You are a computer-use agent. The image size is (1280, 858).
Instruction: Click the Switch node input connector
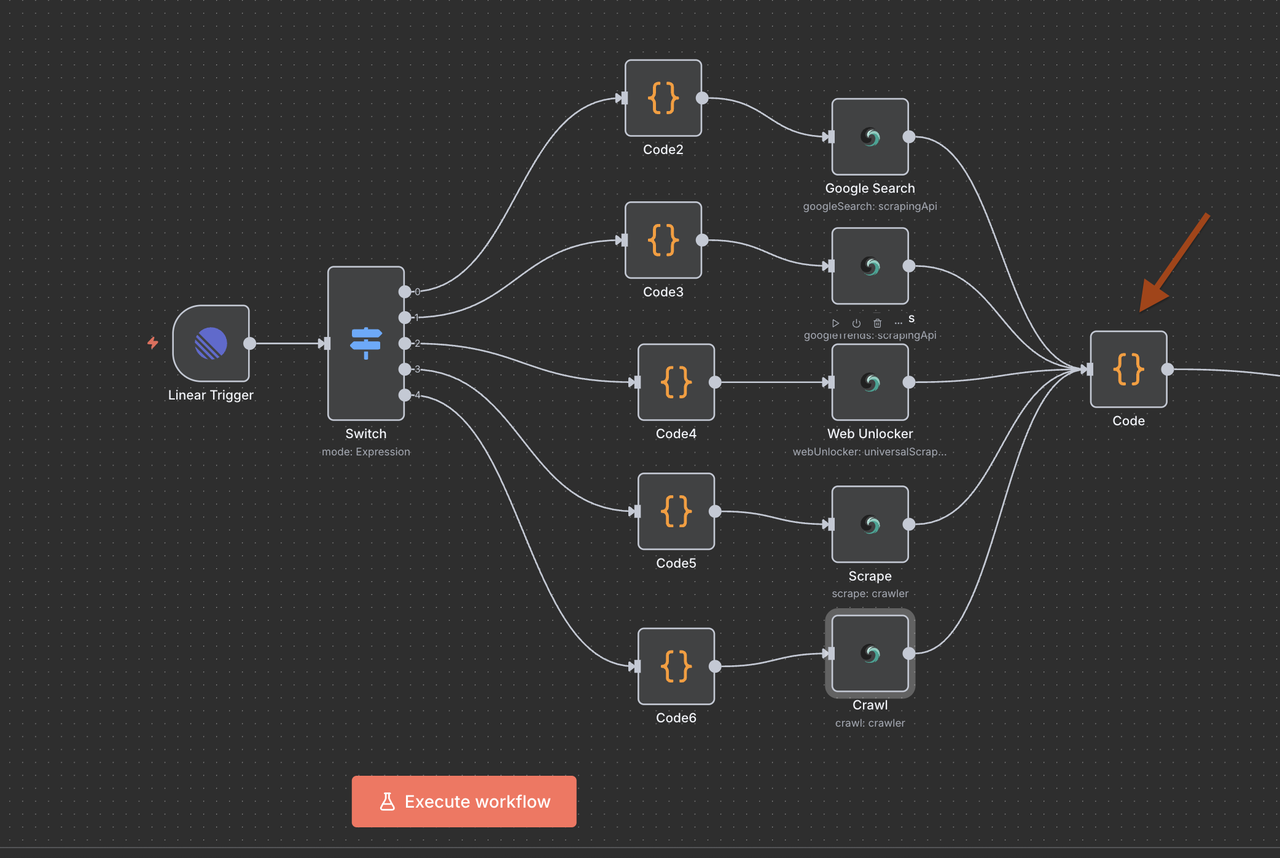(x=326, y=343)
